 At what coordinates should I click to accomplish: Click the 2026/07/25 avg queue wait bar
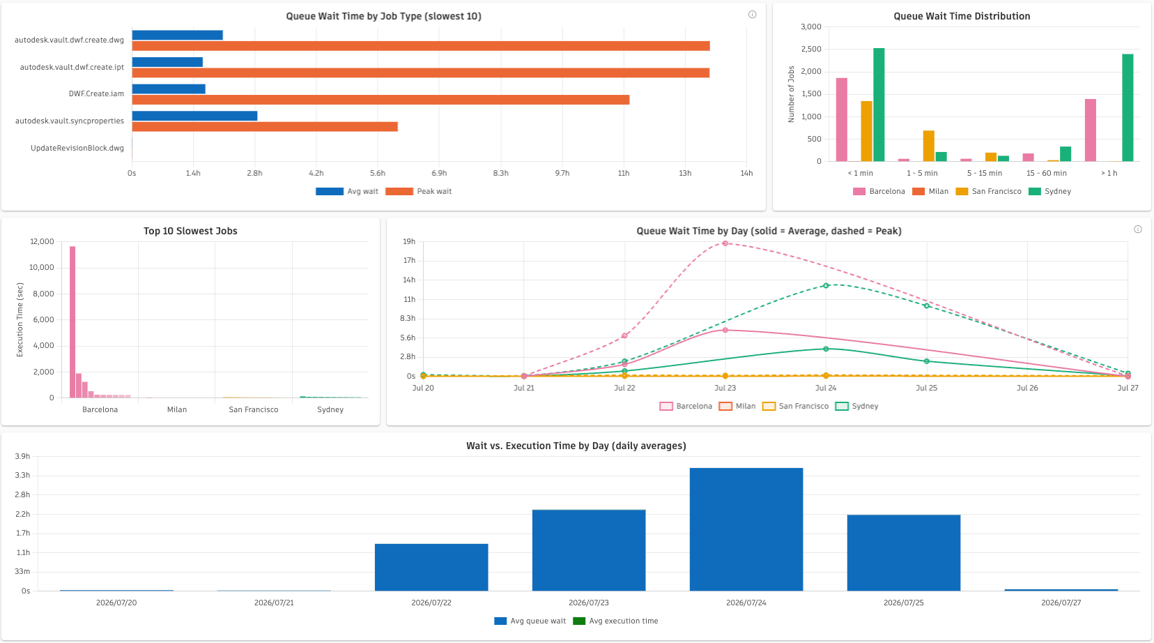(x=904, y=553)
